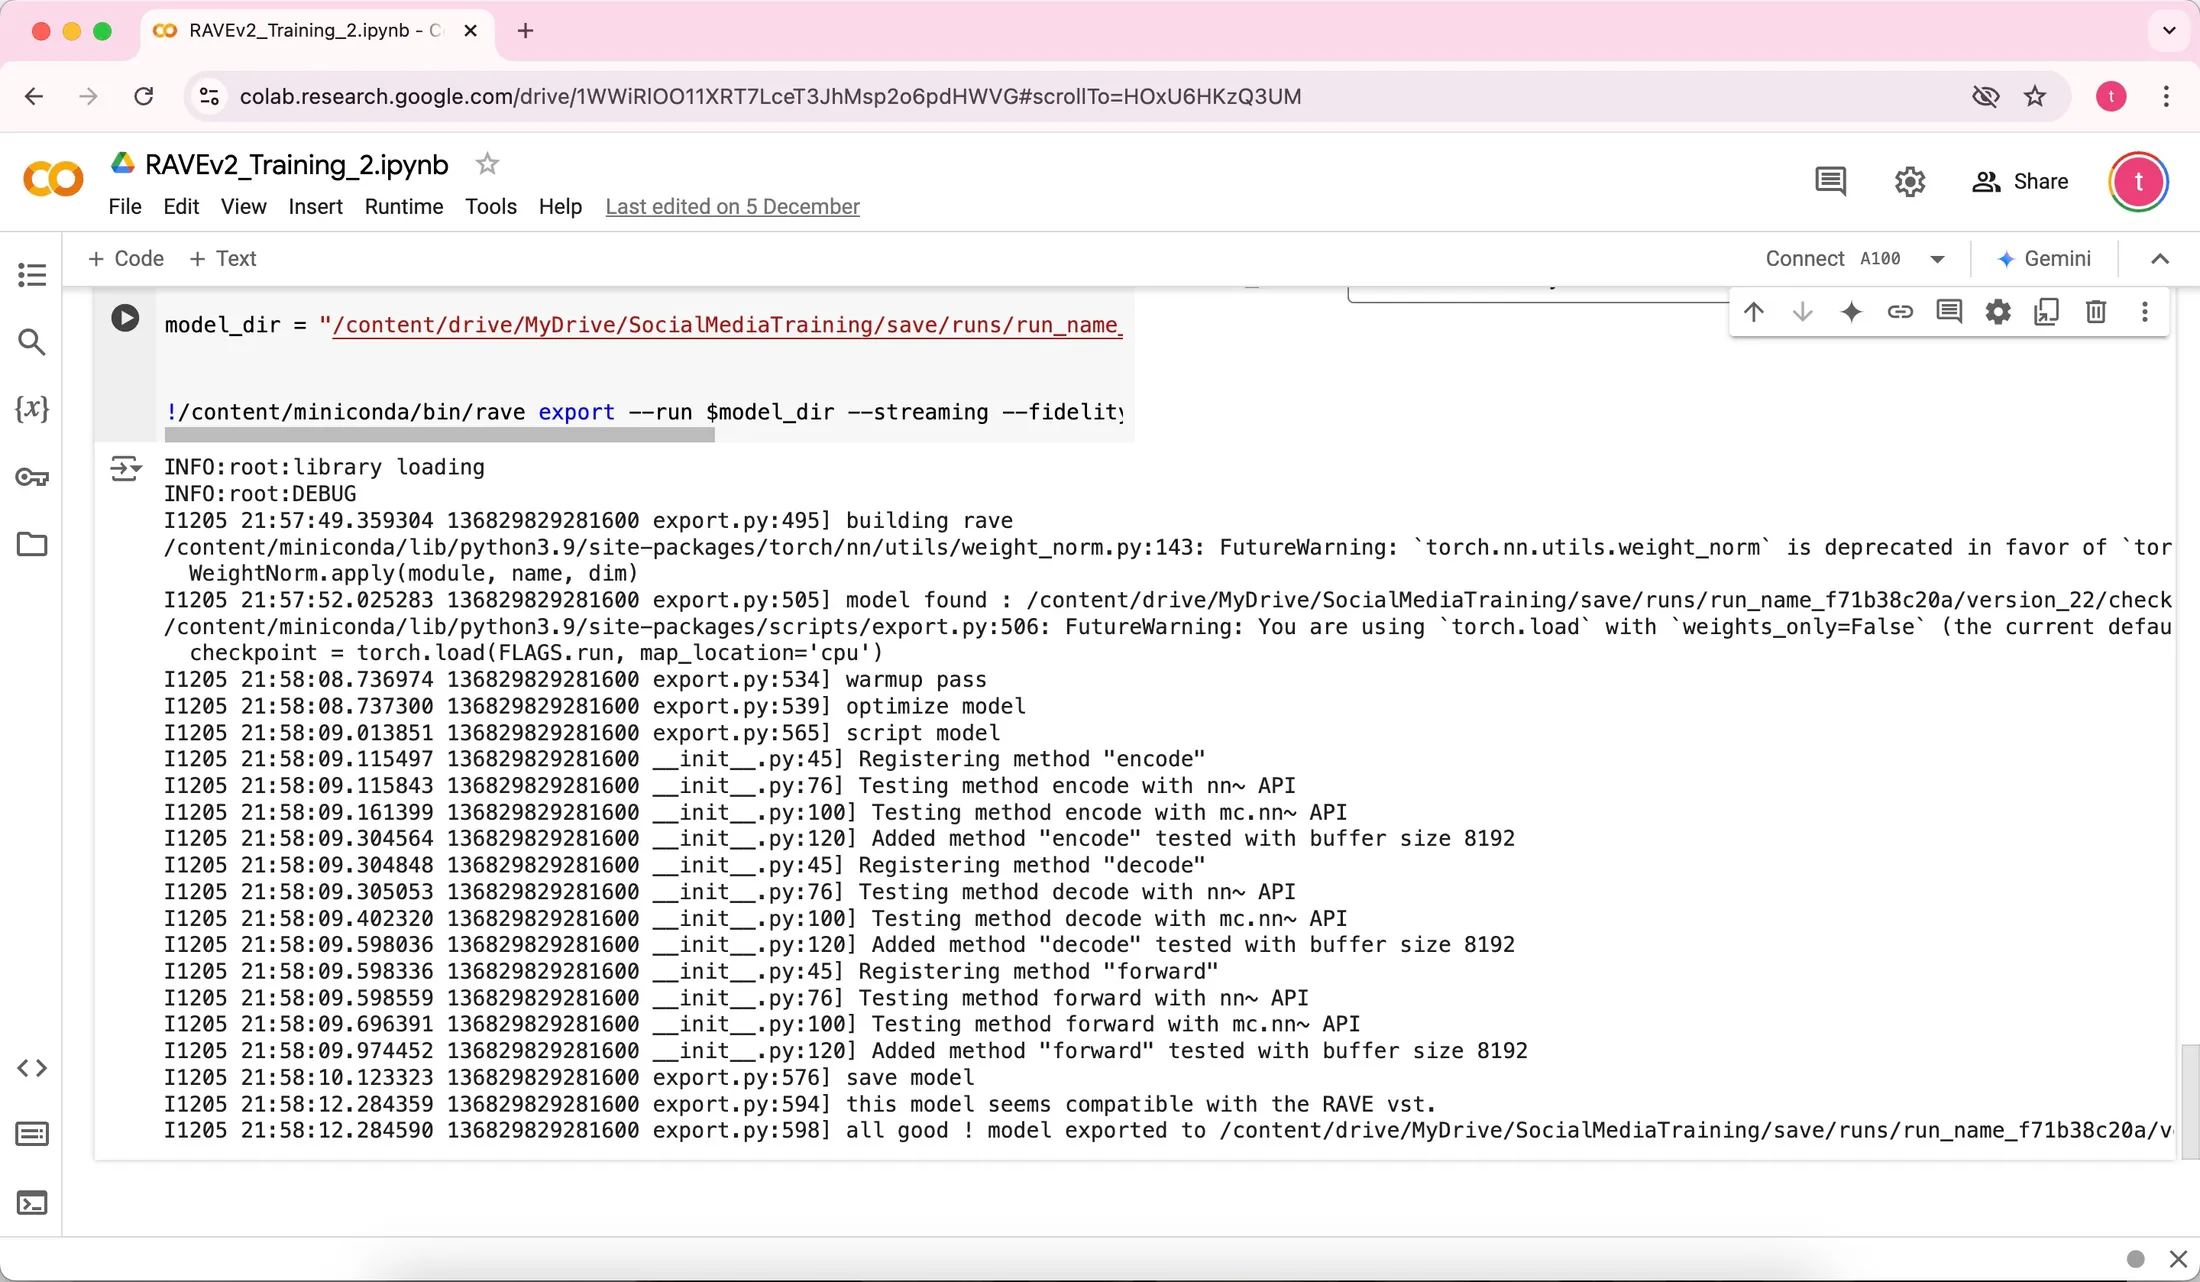
Task: Open the Last edited on 5 December link
Action: point(732,206)
